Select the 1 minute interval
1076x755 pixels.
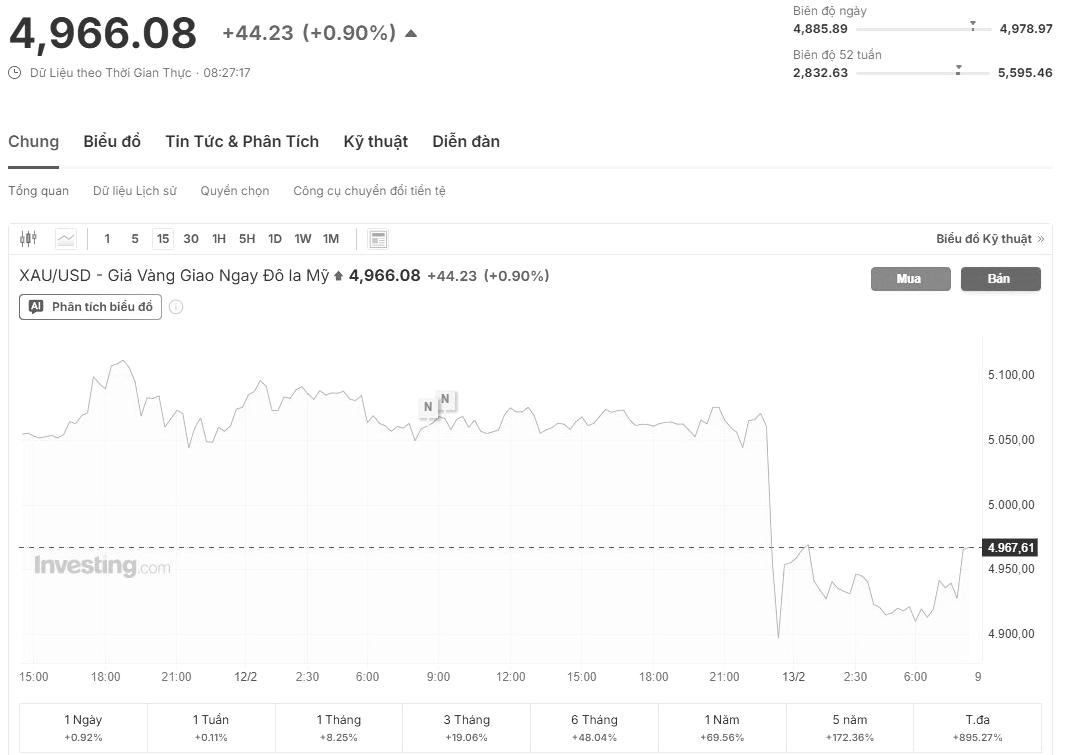(x=107, y=239)
